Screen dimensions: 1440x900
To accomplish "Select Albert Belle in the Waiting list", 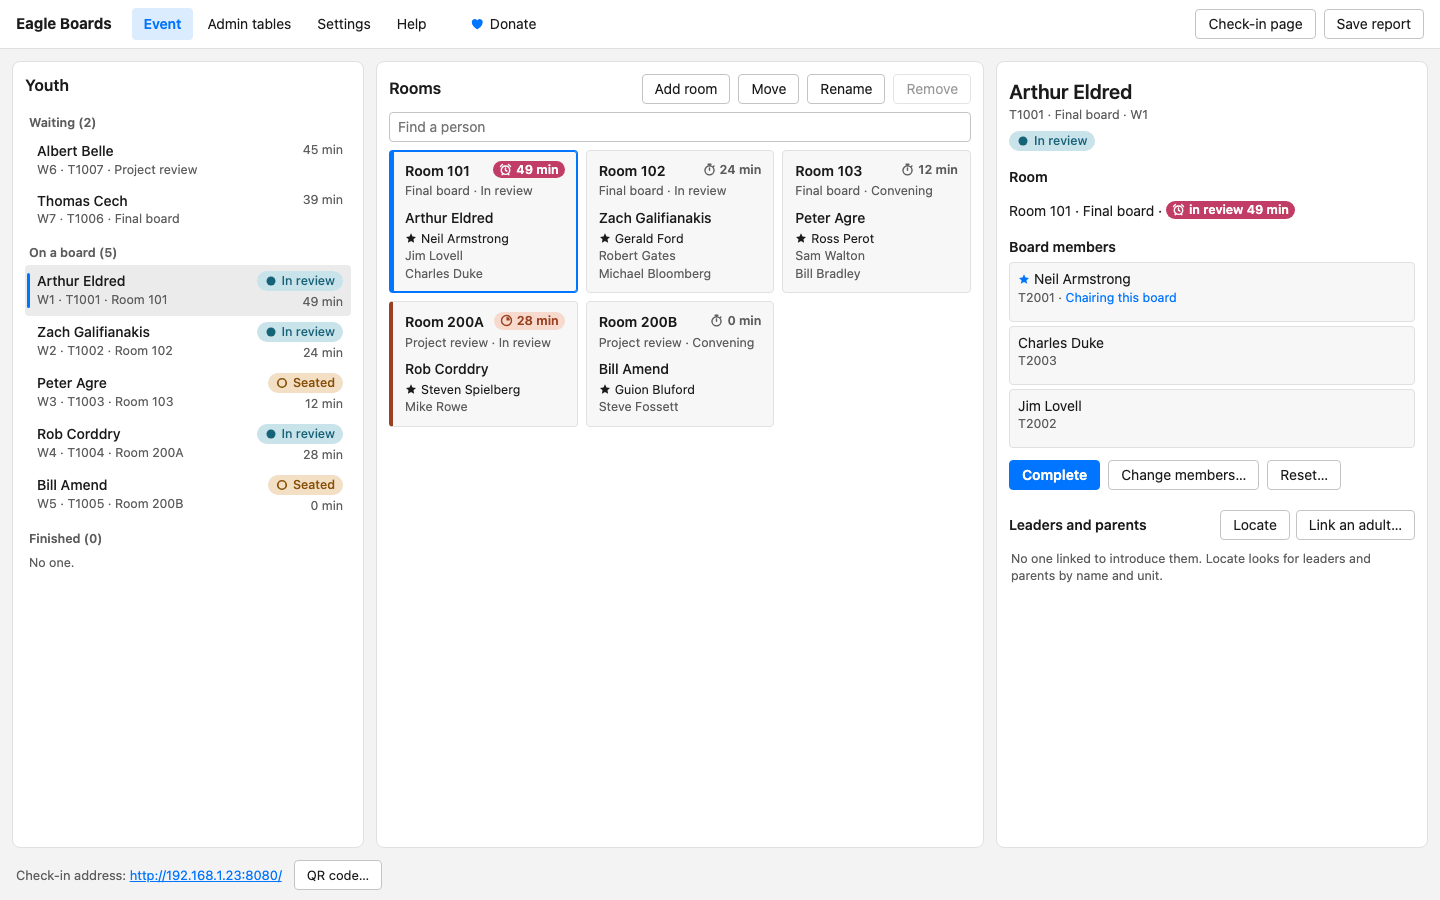I will pyautogui.click(x=188, y=160).
